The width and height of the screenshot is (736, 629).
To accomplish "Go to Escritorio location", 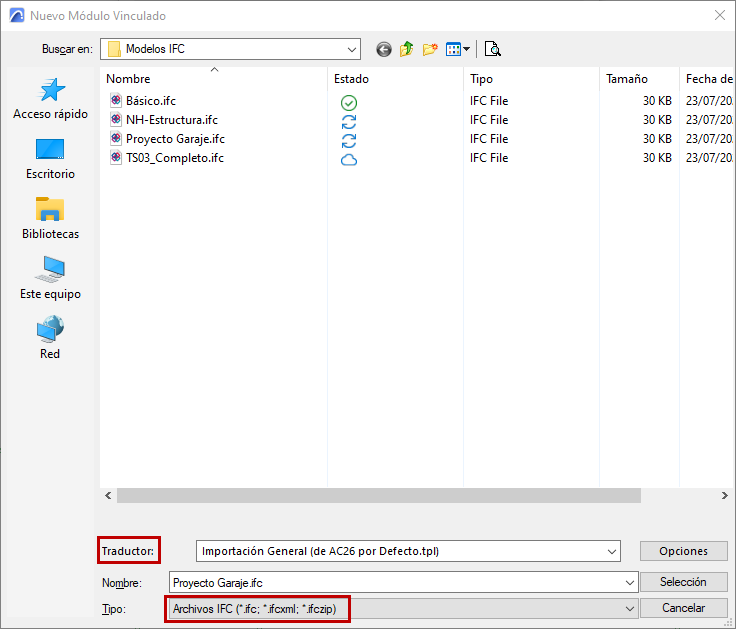I will [50, 159].
